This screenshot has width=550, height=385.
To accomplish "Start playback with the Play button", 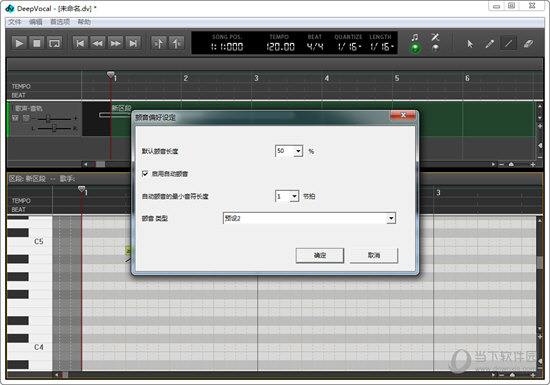I will tap(19, 43).
